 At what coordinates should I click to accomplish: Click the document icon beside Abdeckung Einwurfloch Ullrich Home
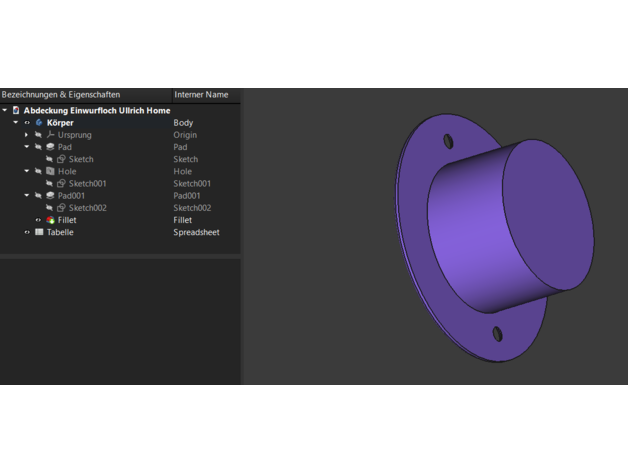coord(16,110)
